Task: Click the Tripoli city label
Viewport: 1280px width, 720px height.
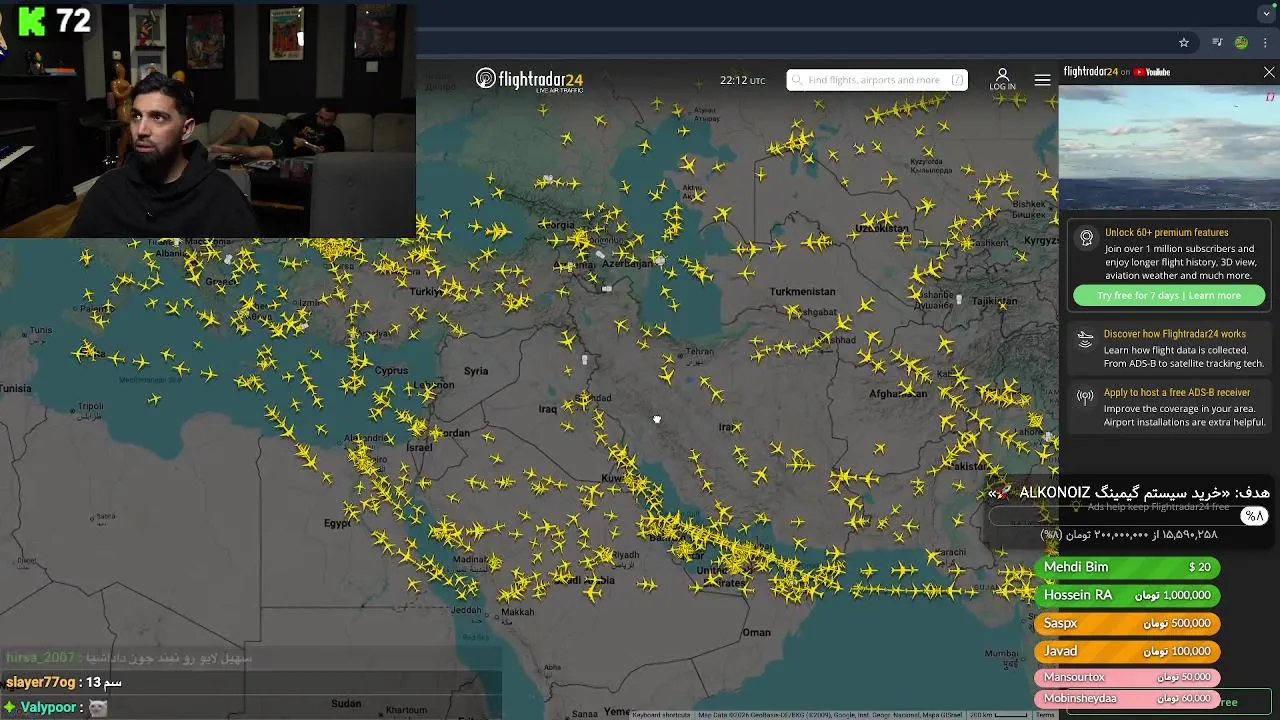Action: point(90,406)
